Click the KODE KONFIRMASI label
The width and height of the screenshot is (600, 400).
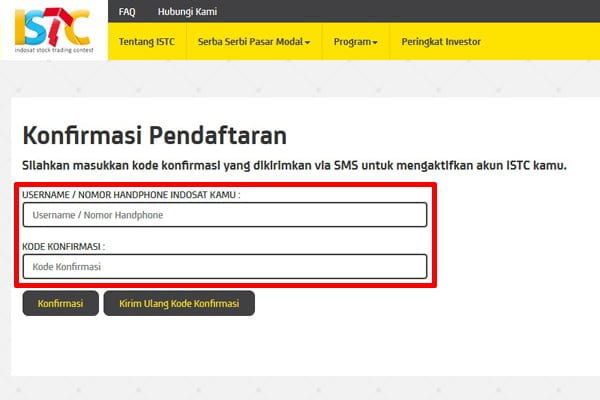[x=64, y=247]
